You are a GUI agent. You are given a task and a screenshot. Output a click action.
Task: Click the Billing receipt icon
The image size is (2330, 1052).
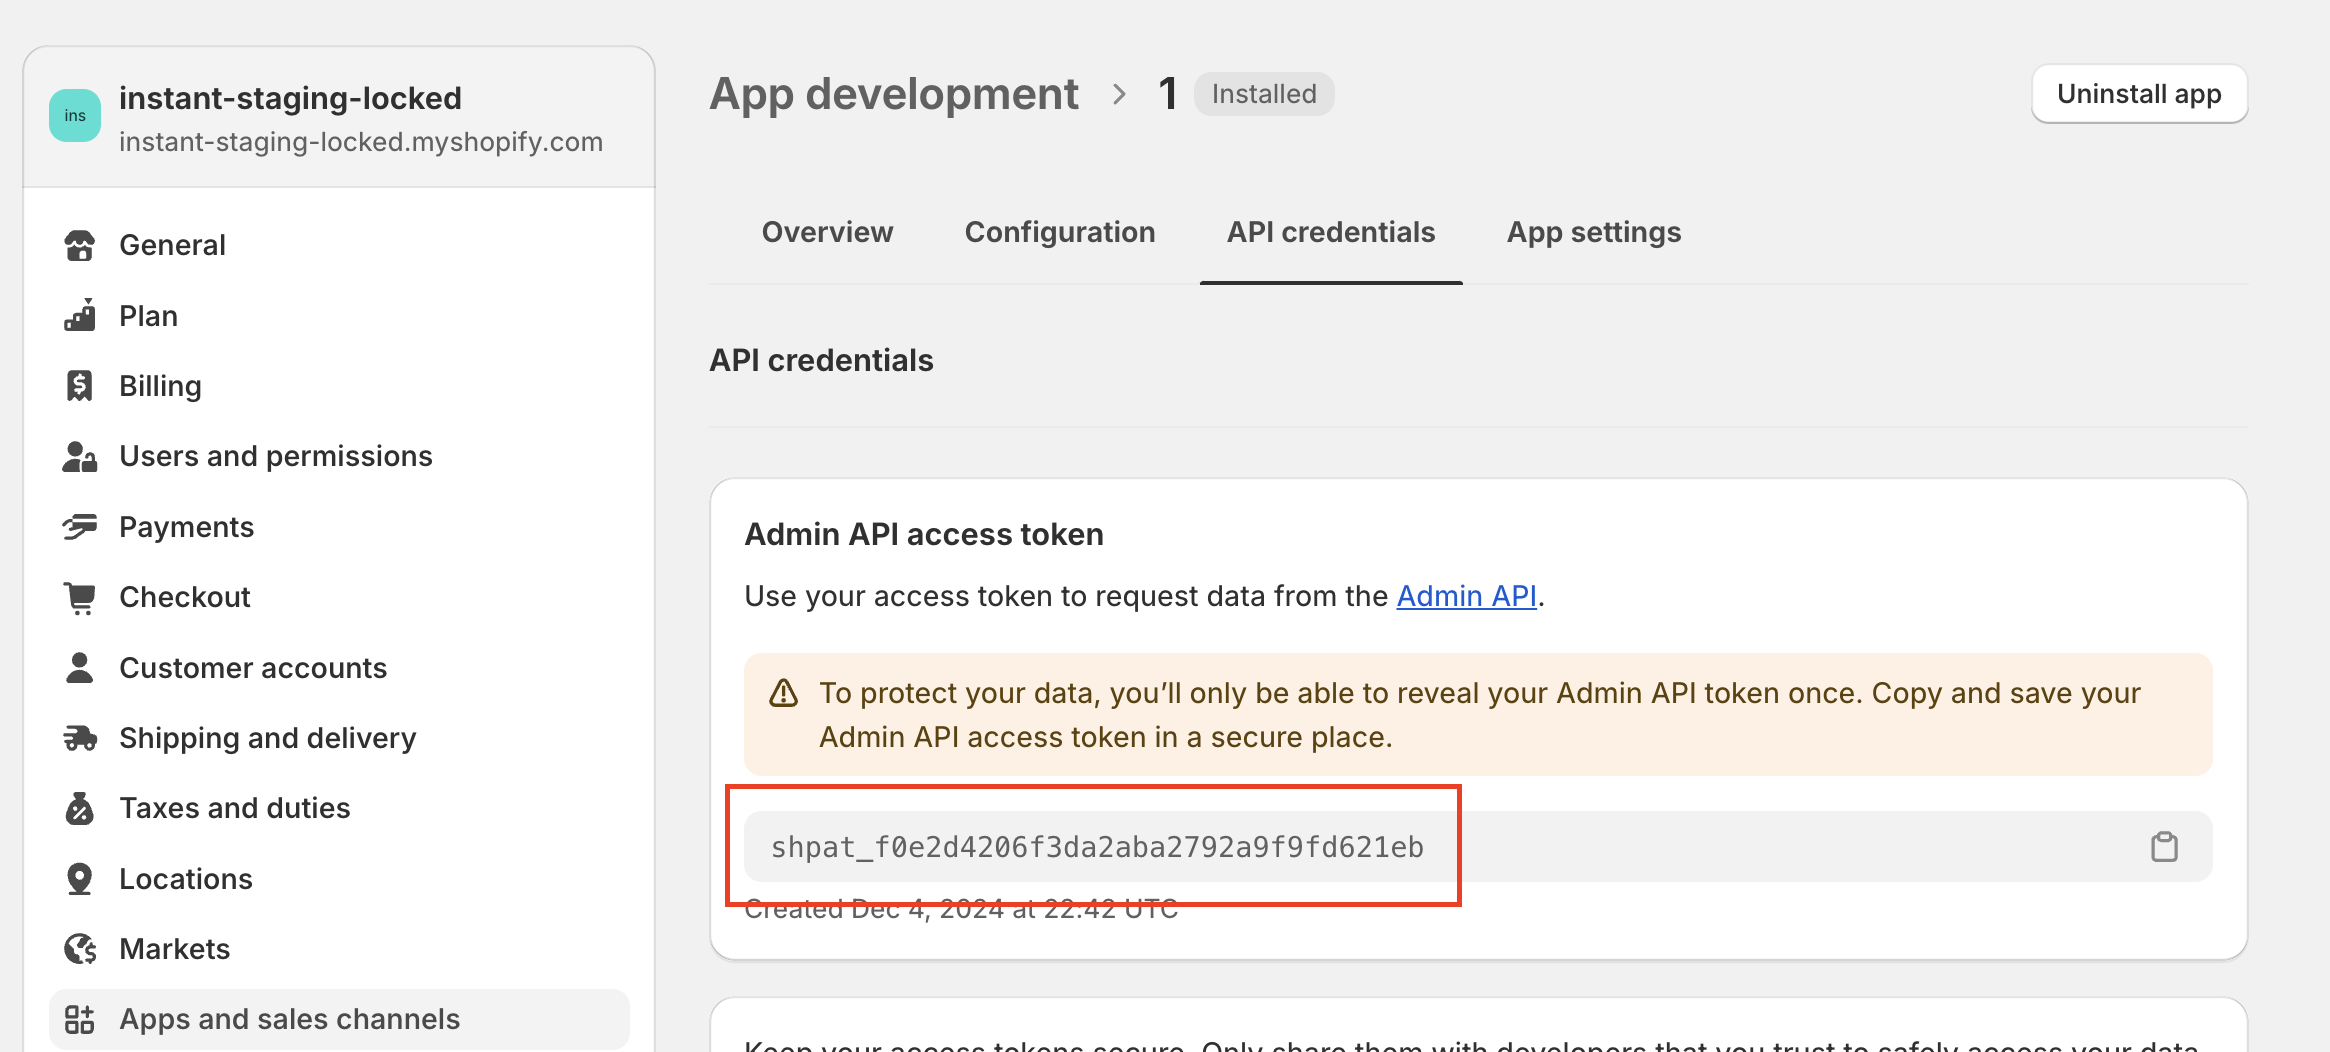(79, 386)
